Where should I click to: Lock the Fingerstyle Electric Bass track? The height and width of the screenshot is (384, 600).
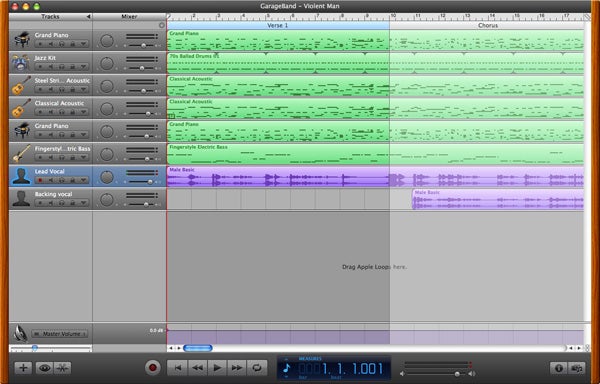(x=72, y=158)
